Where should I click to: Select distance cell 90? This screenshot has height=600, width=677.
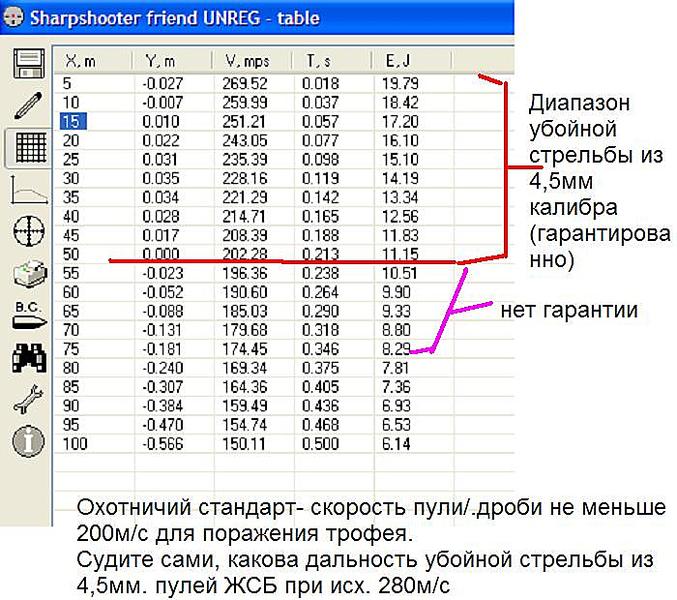coord(71,406)
